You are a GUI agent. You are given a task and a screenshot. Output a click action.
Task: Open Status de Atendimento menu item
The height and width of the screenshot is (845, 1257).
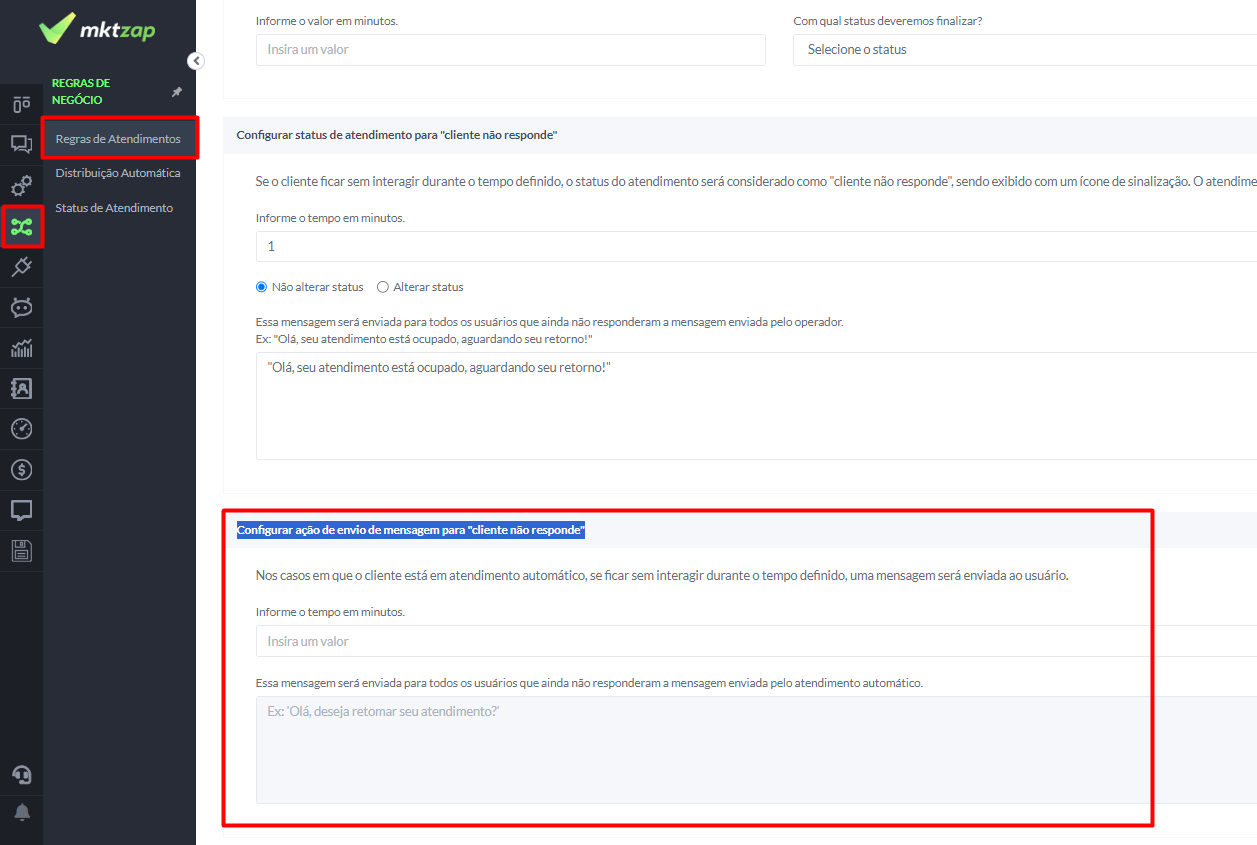click(x=114, y=208)
